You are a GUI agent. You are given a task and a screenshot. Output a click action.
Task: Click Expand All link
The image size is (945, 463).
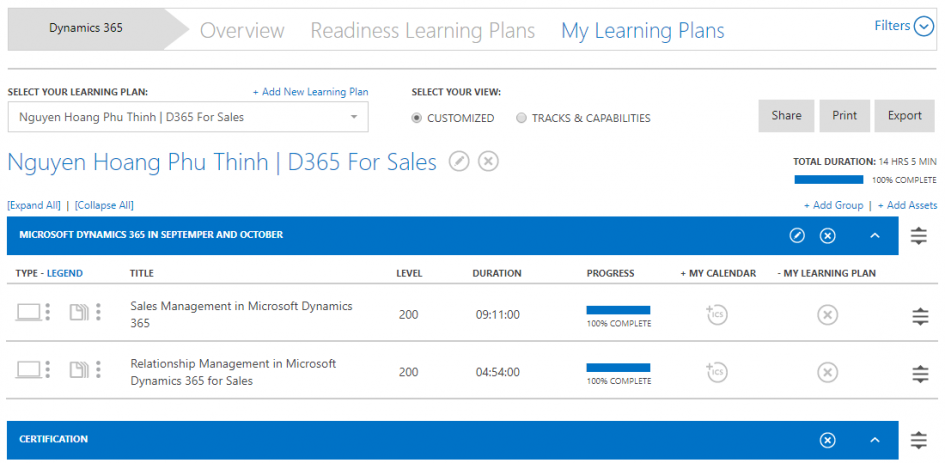pos(34,206)
